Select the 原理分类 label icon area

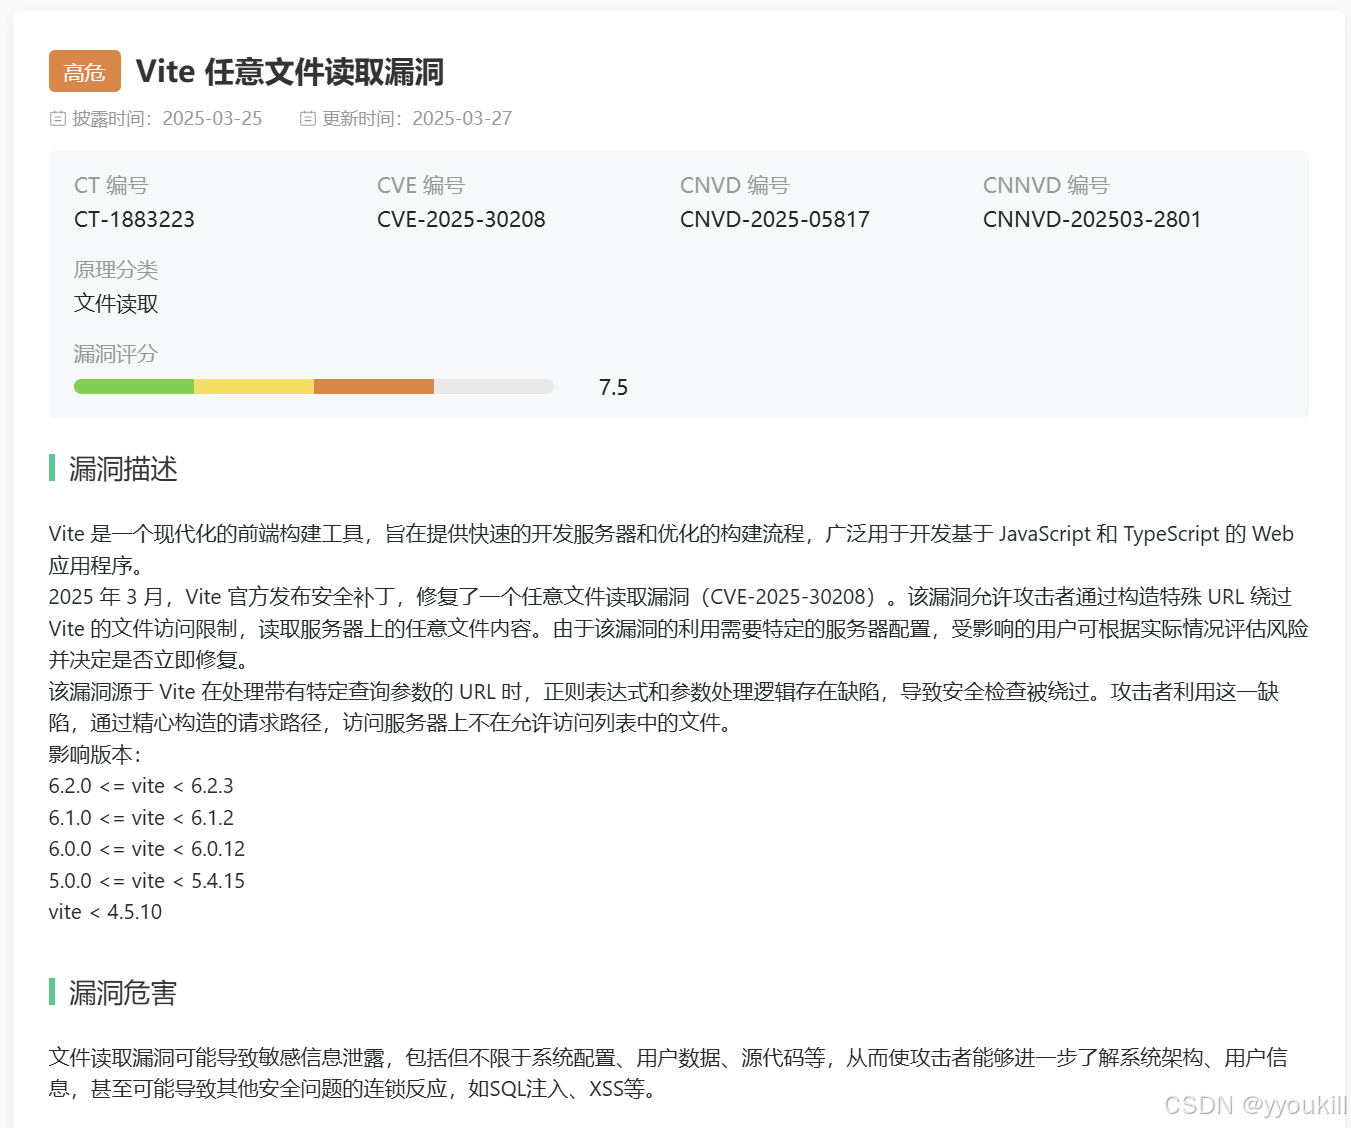click(115, 269)
